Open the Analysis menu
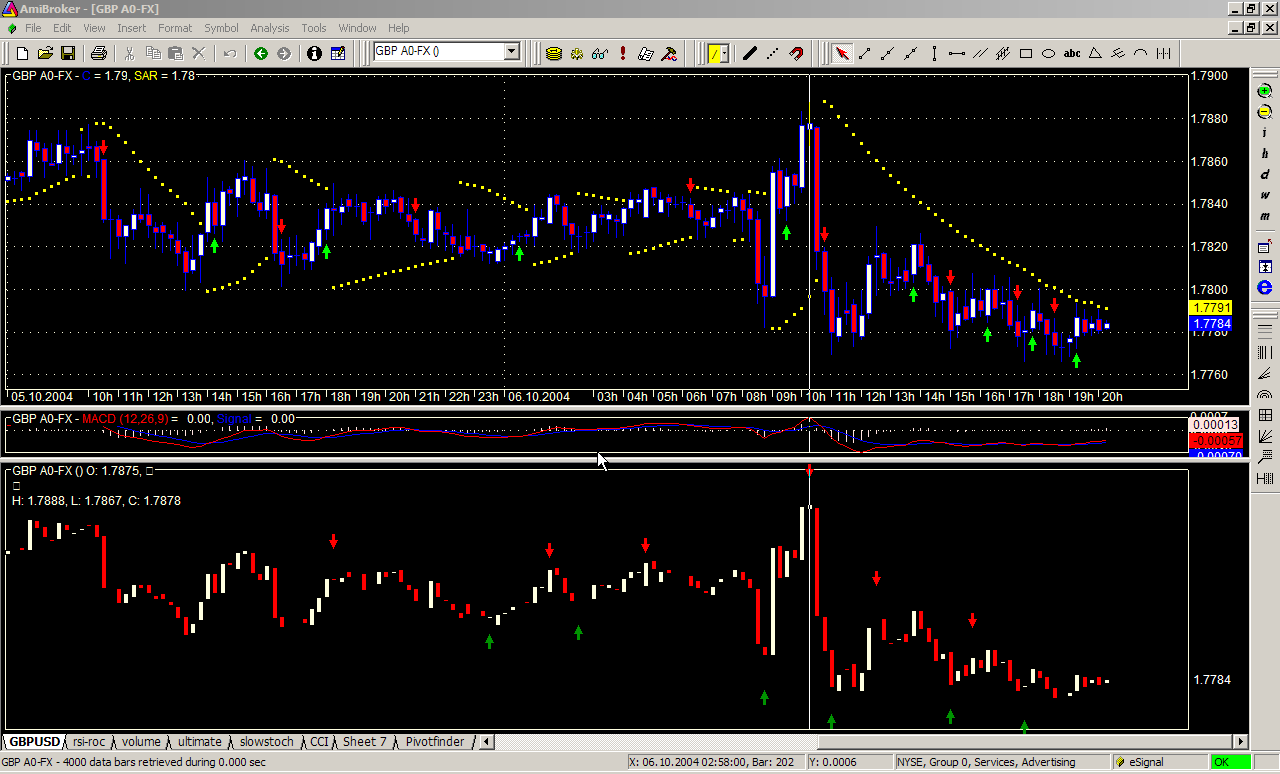The height and width of the screenshot is (774, 1280). [x=270, y=28]
